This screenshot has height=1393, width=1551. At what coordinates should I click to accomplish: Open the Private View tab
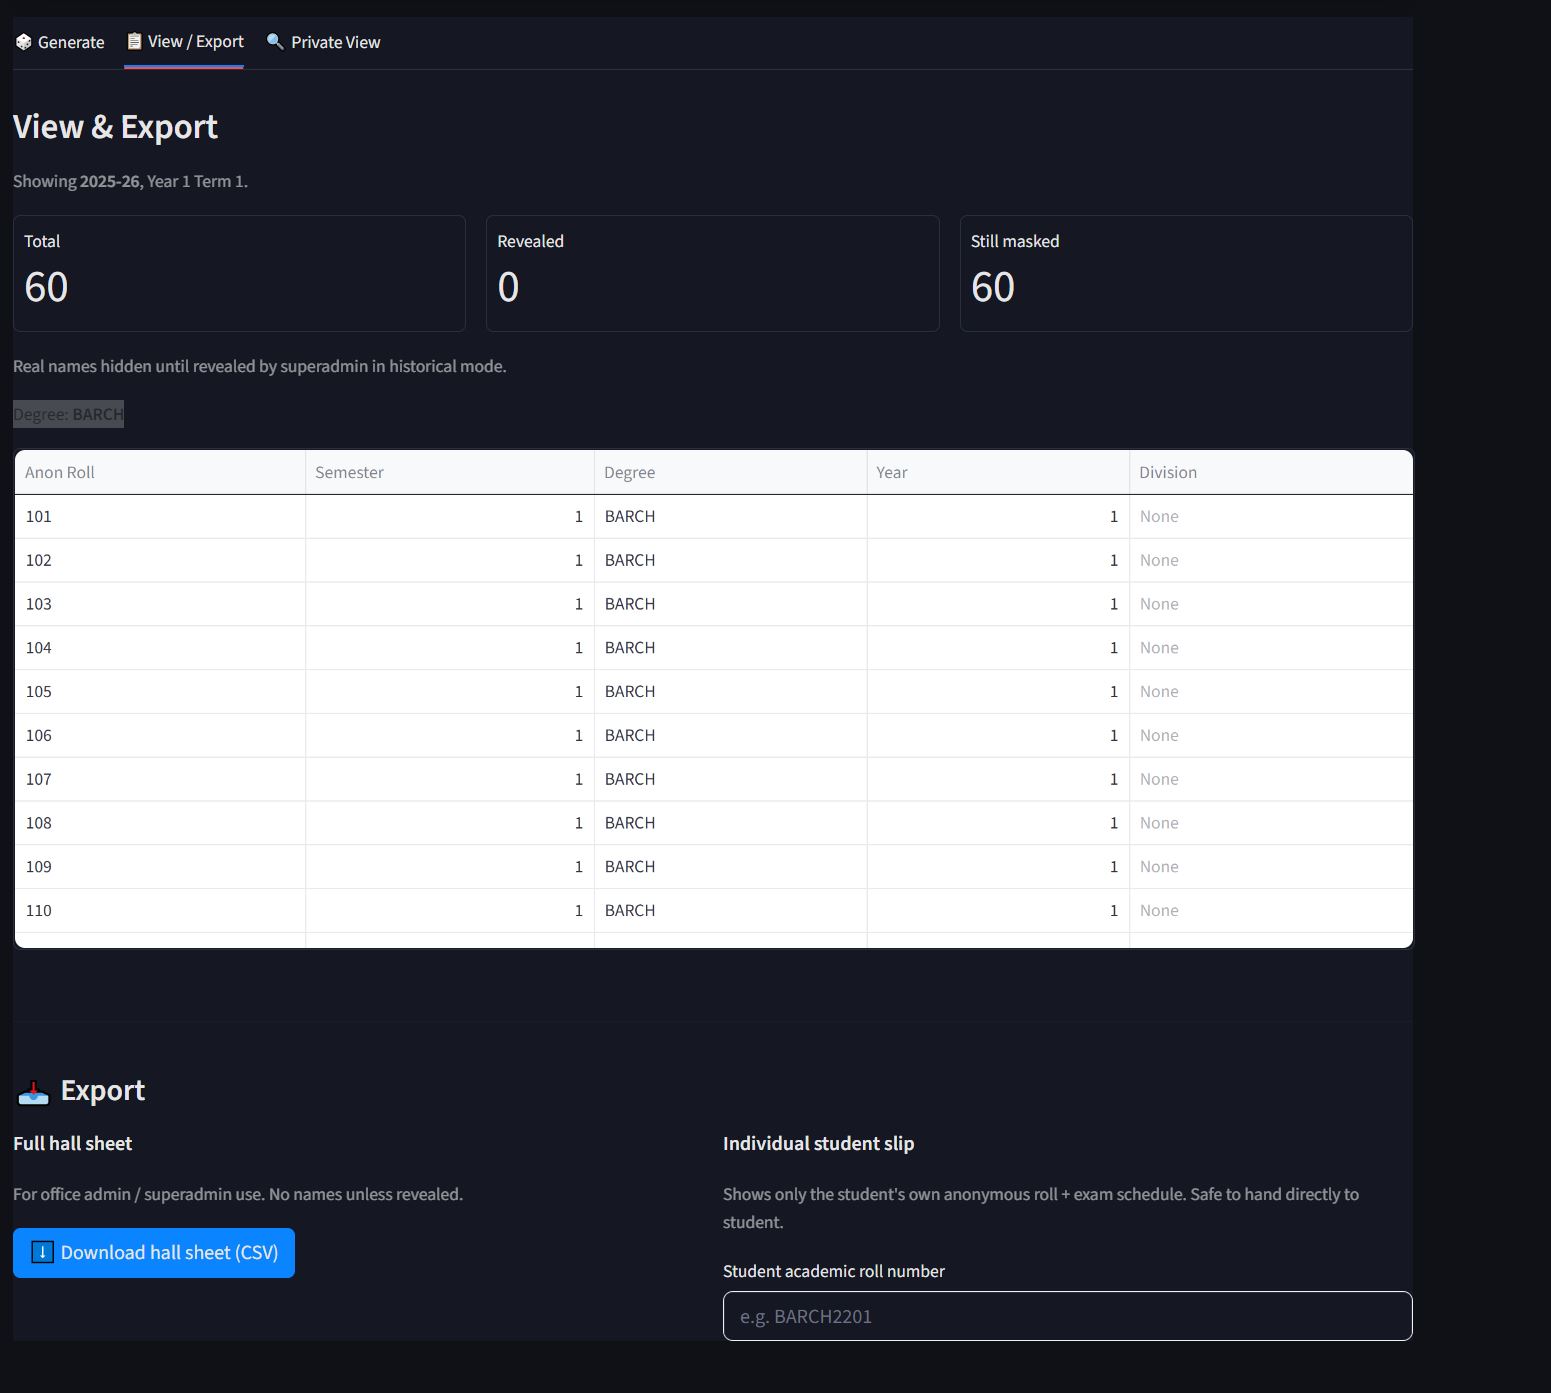pyautogui.click(x=324, y=42)
